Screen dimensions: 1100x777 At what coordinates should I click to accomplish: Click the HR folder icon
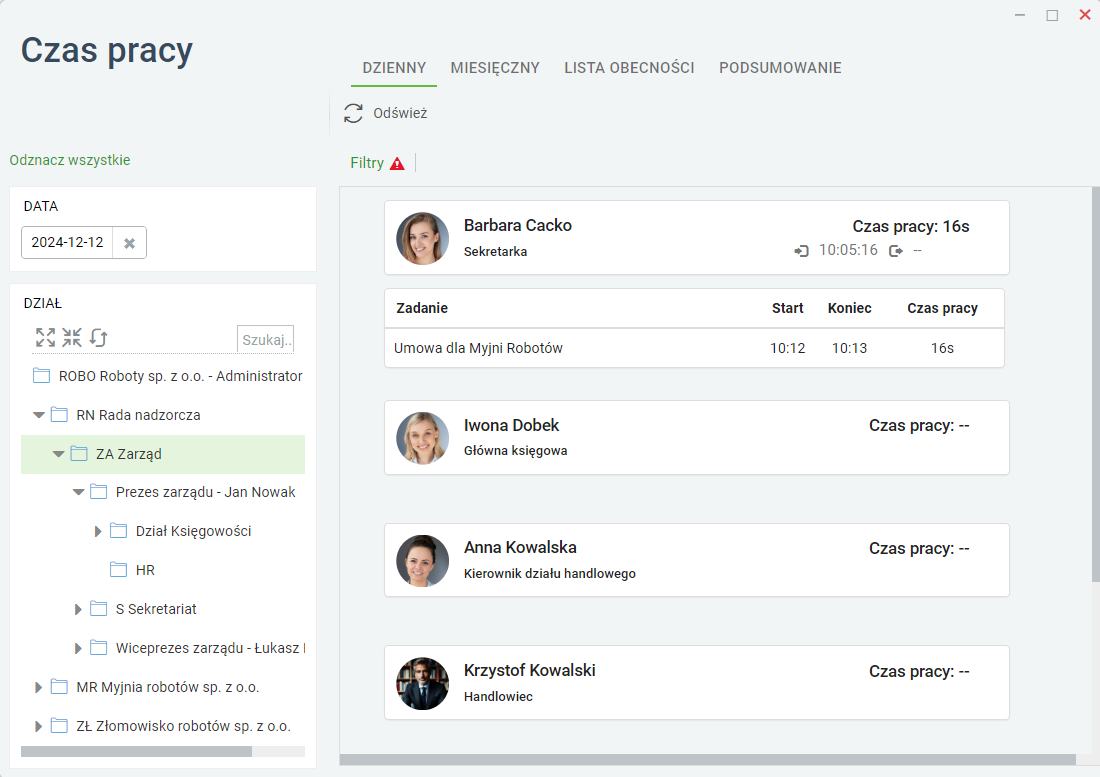coord(119,570)
